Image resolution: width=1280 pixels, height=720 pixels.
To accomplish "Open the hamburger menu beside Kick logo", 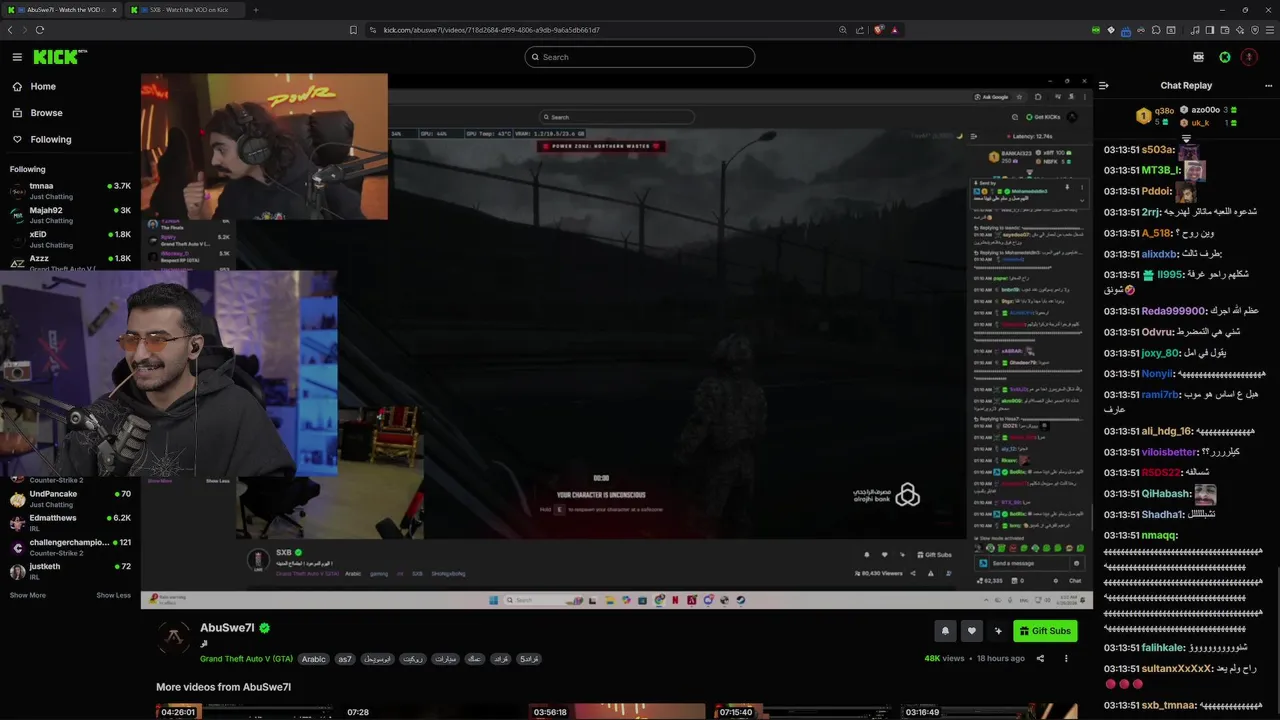I will pos(17,57).
